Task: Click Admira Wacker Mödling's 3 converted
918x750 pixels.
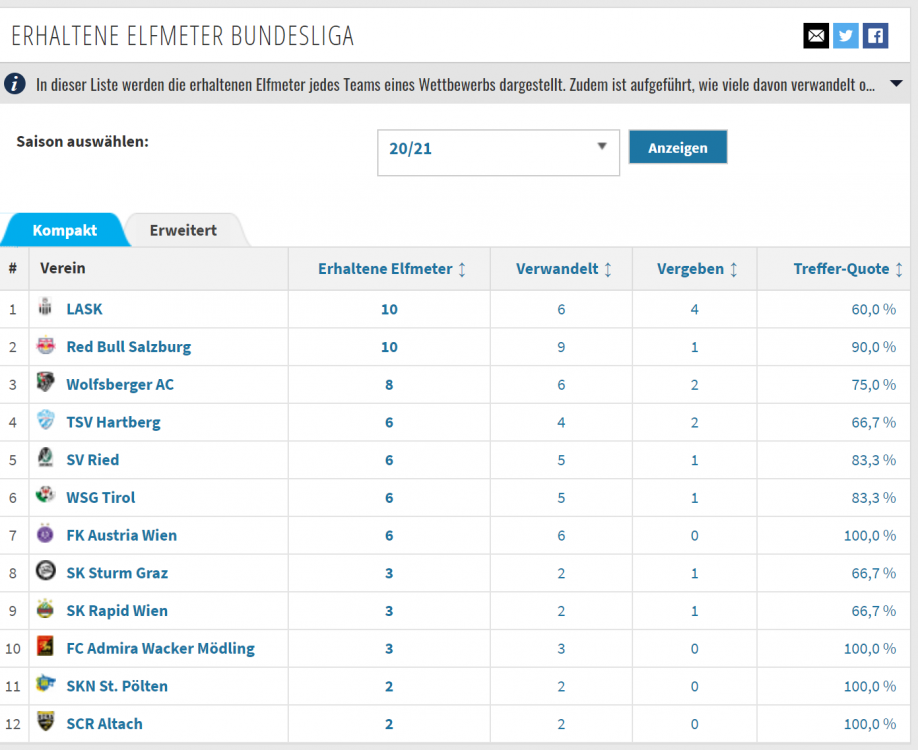Action: coord(561,649)
